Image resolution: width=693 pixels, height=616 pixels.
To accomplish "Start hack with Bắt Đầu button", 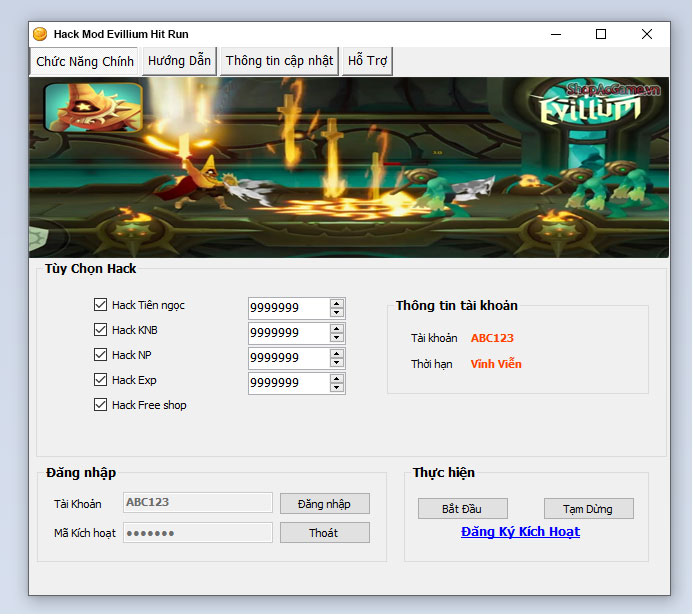I will 463,509.
